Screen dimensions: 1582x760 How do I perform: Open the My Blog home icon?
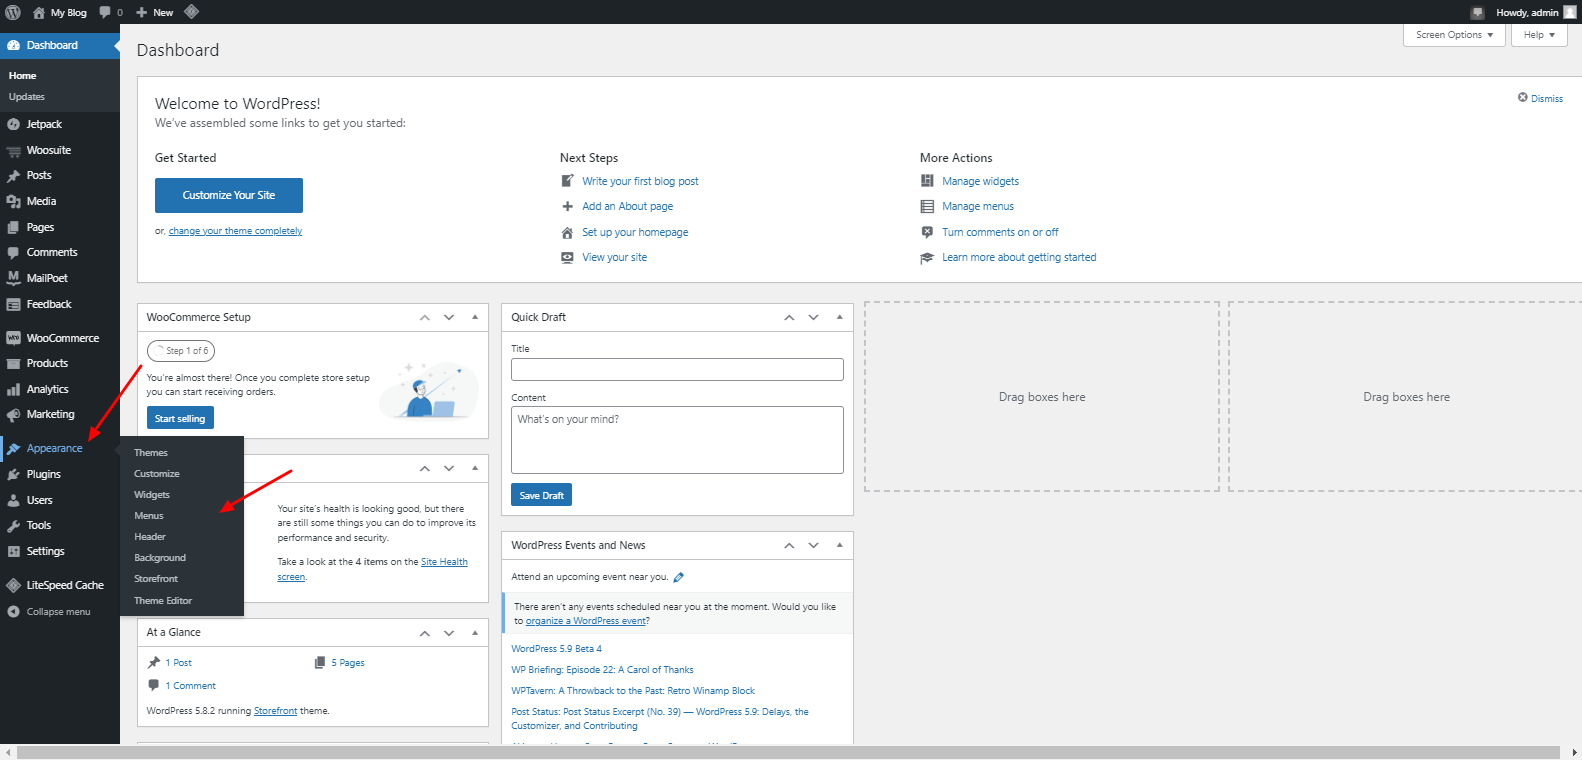click(x=39, y=12)
